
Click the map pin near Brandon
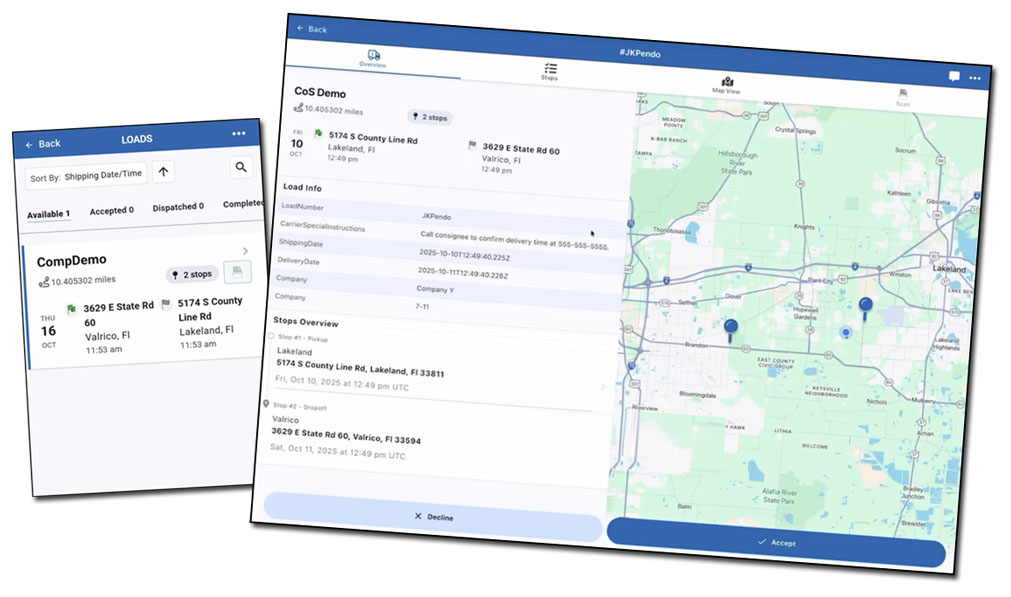tap(731, 328)
